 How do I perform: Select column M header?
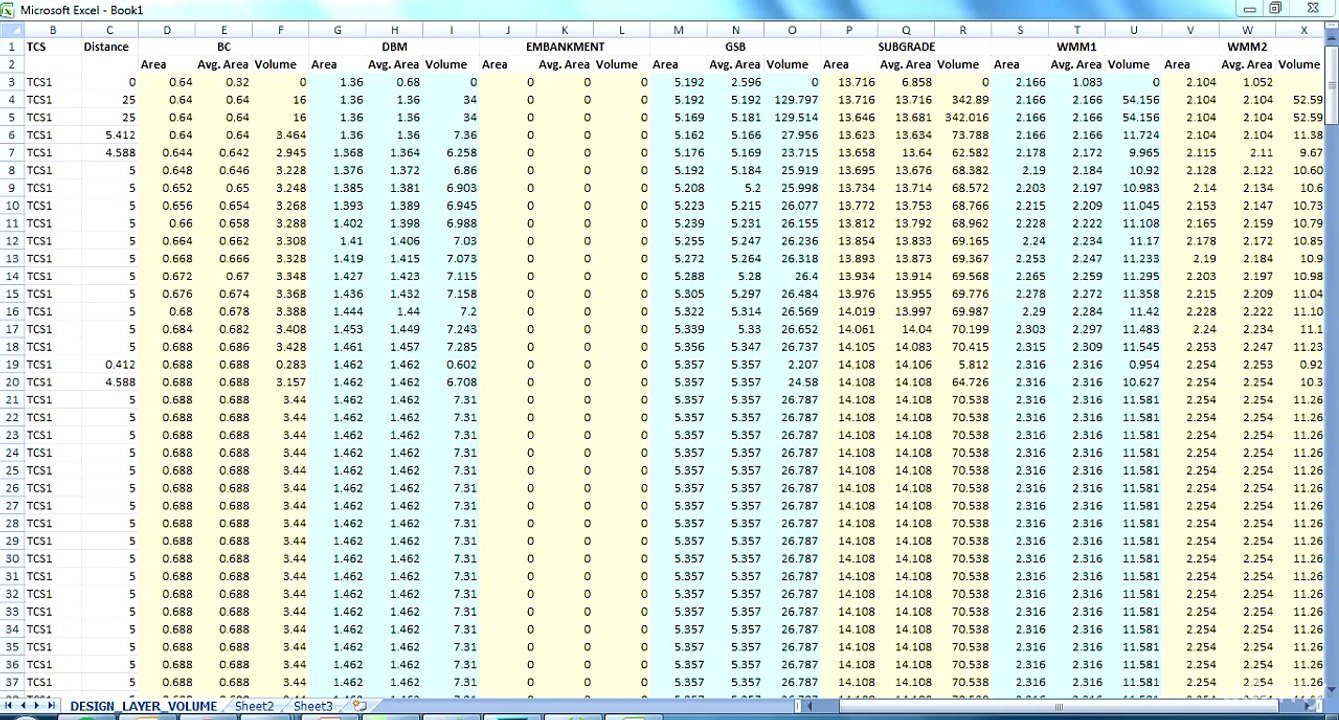pos(678,30)
